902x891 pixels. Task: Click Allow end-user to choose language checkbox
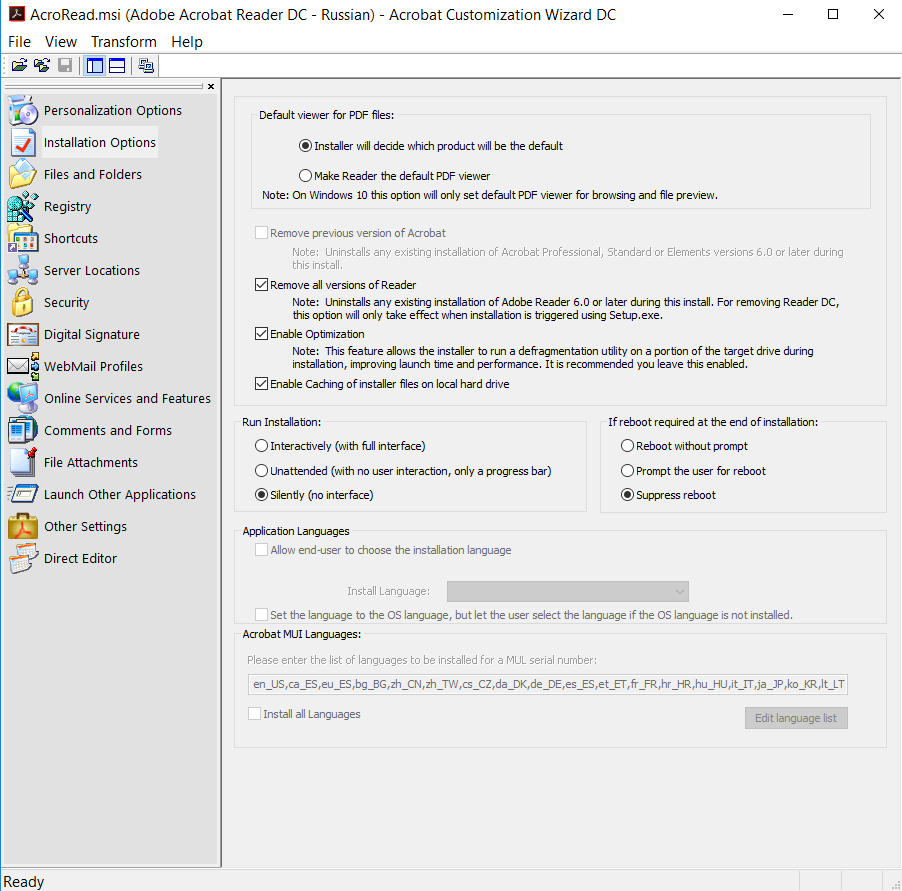[x=261, y=549]
